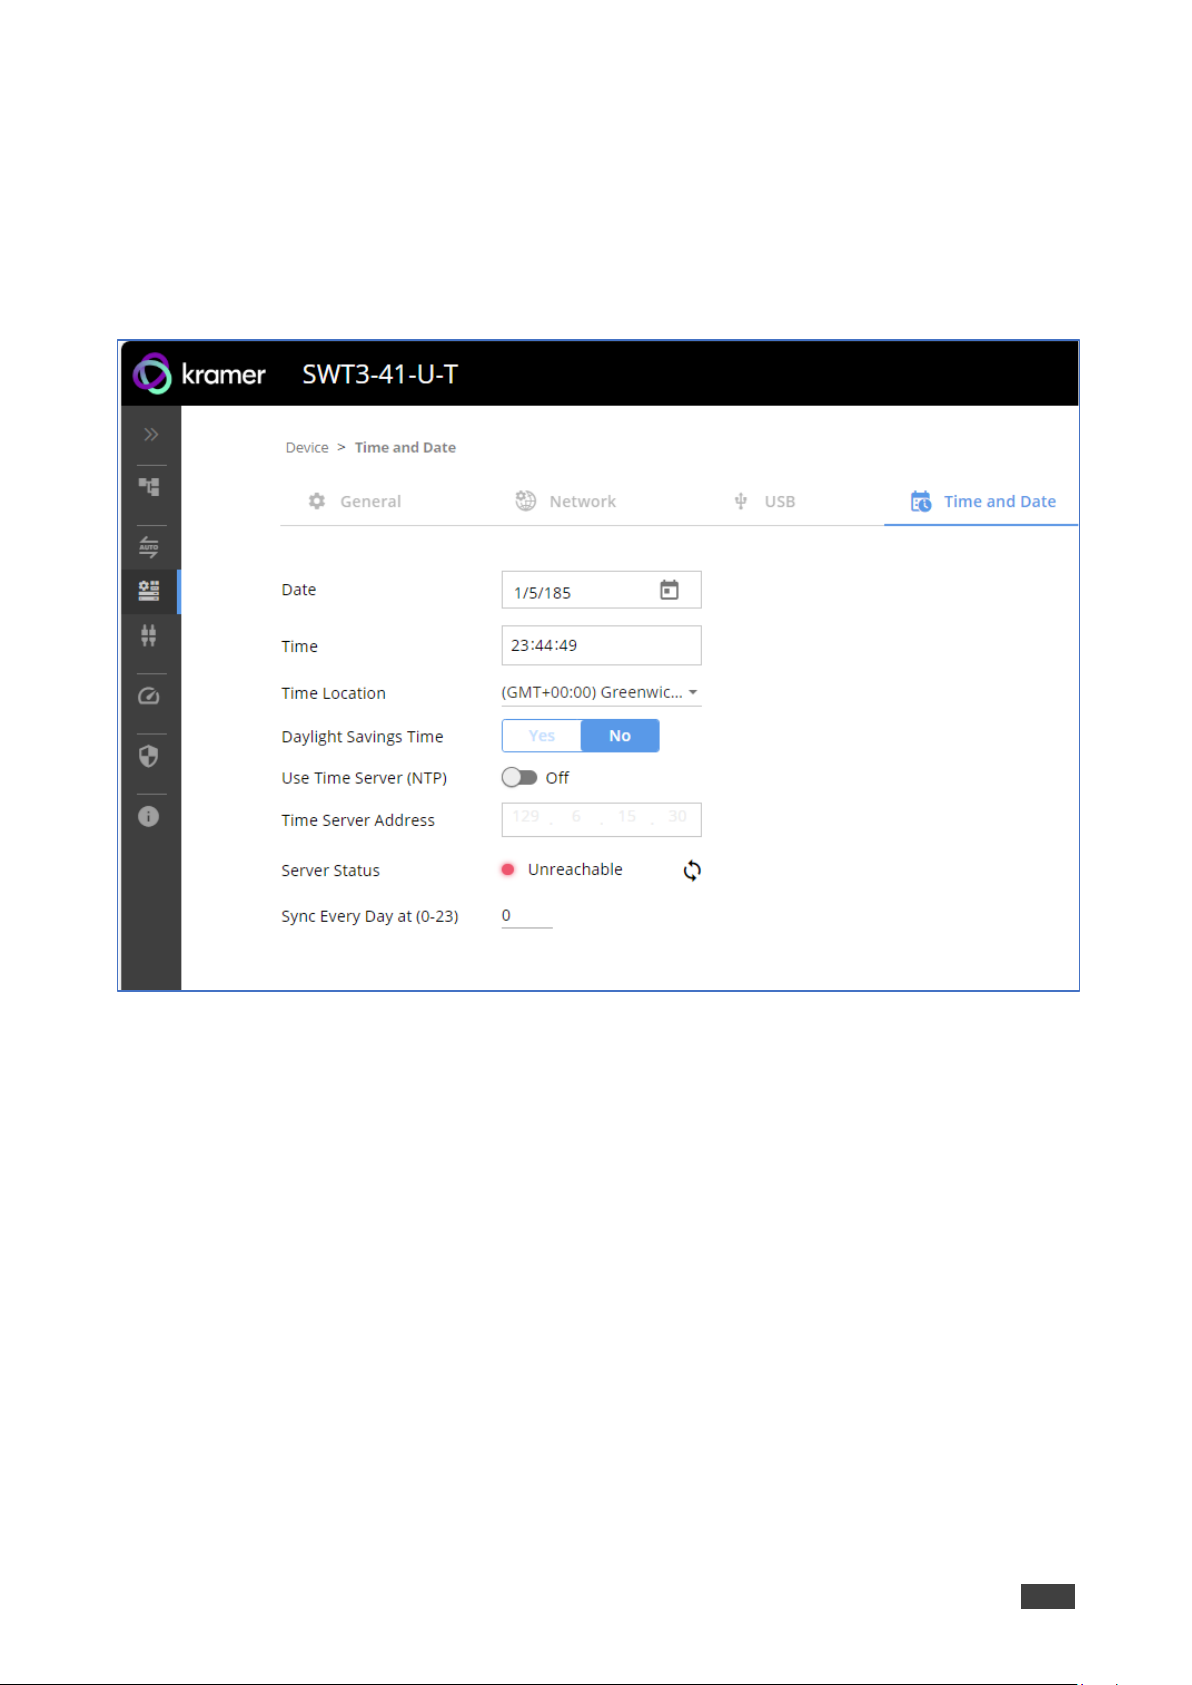Open the Auto switching sidebar icon
The width and height of the screenshot is (1192, 1685).
(x=149, y=547)
